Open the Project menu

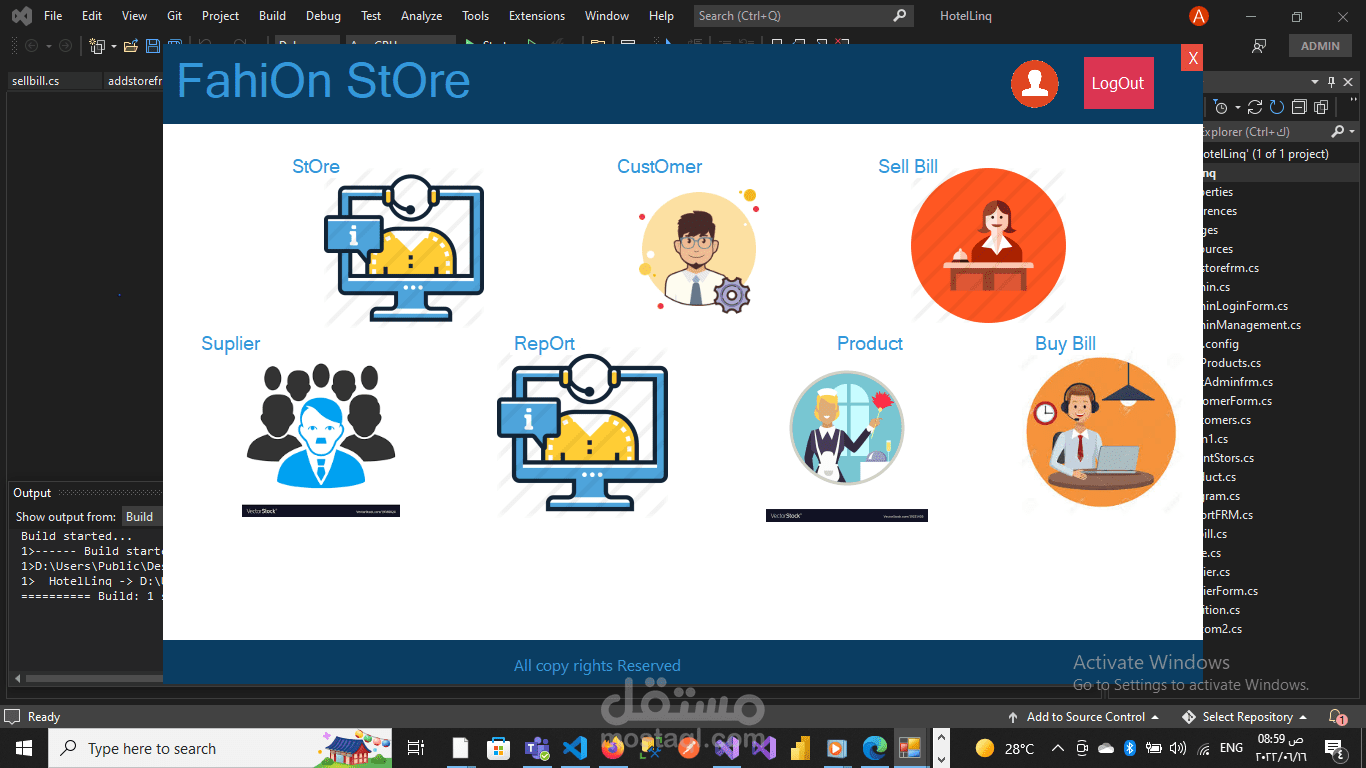[x=220, y=16]
